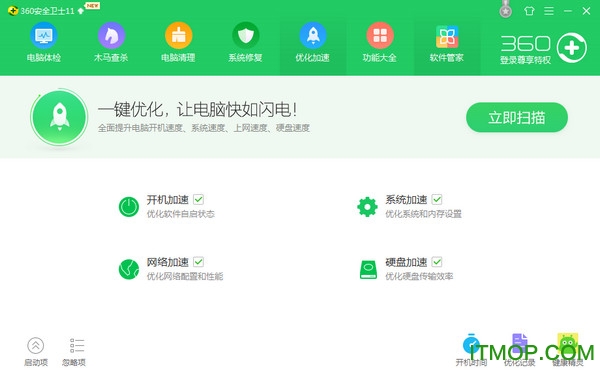600x378 pixels.
Task: Open the 功能大全 grid icon
Action: coord(380,36)
